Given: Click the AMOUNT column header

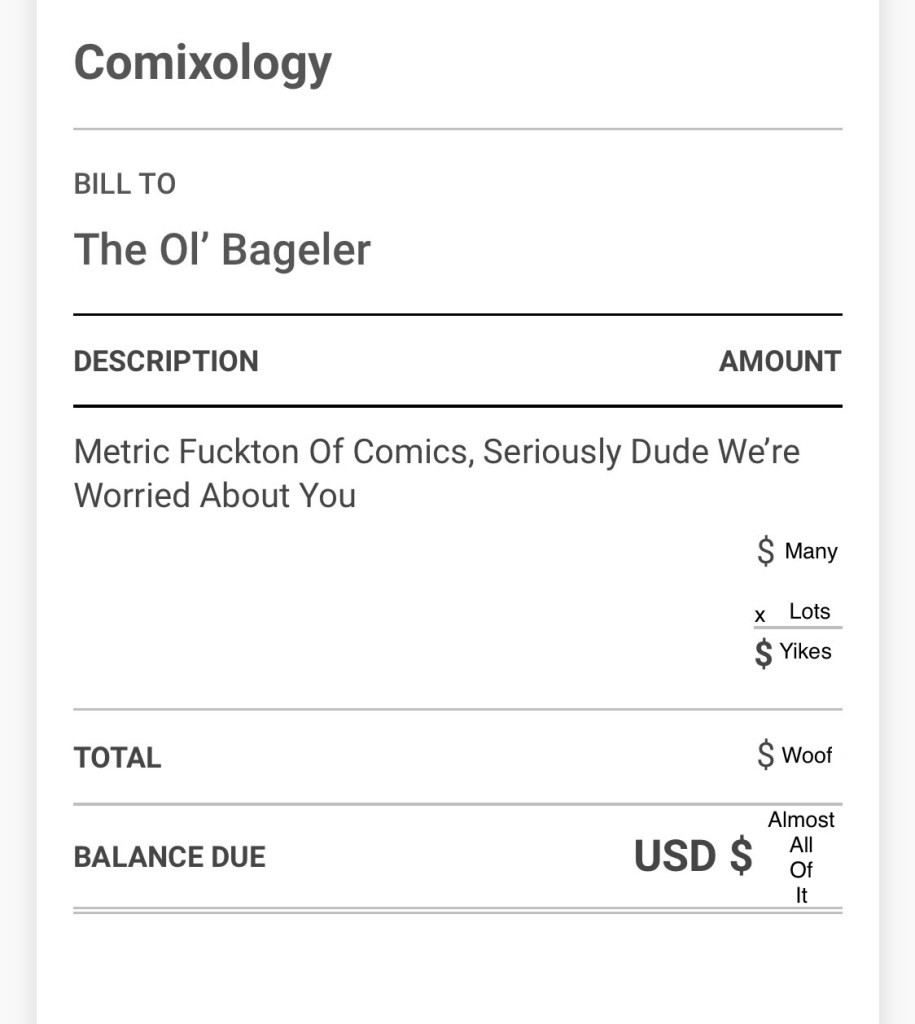Looking at the screenshot, I should coord(779,361).
